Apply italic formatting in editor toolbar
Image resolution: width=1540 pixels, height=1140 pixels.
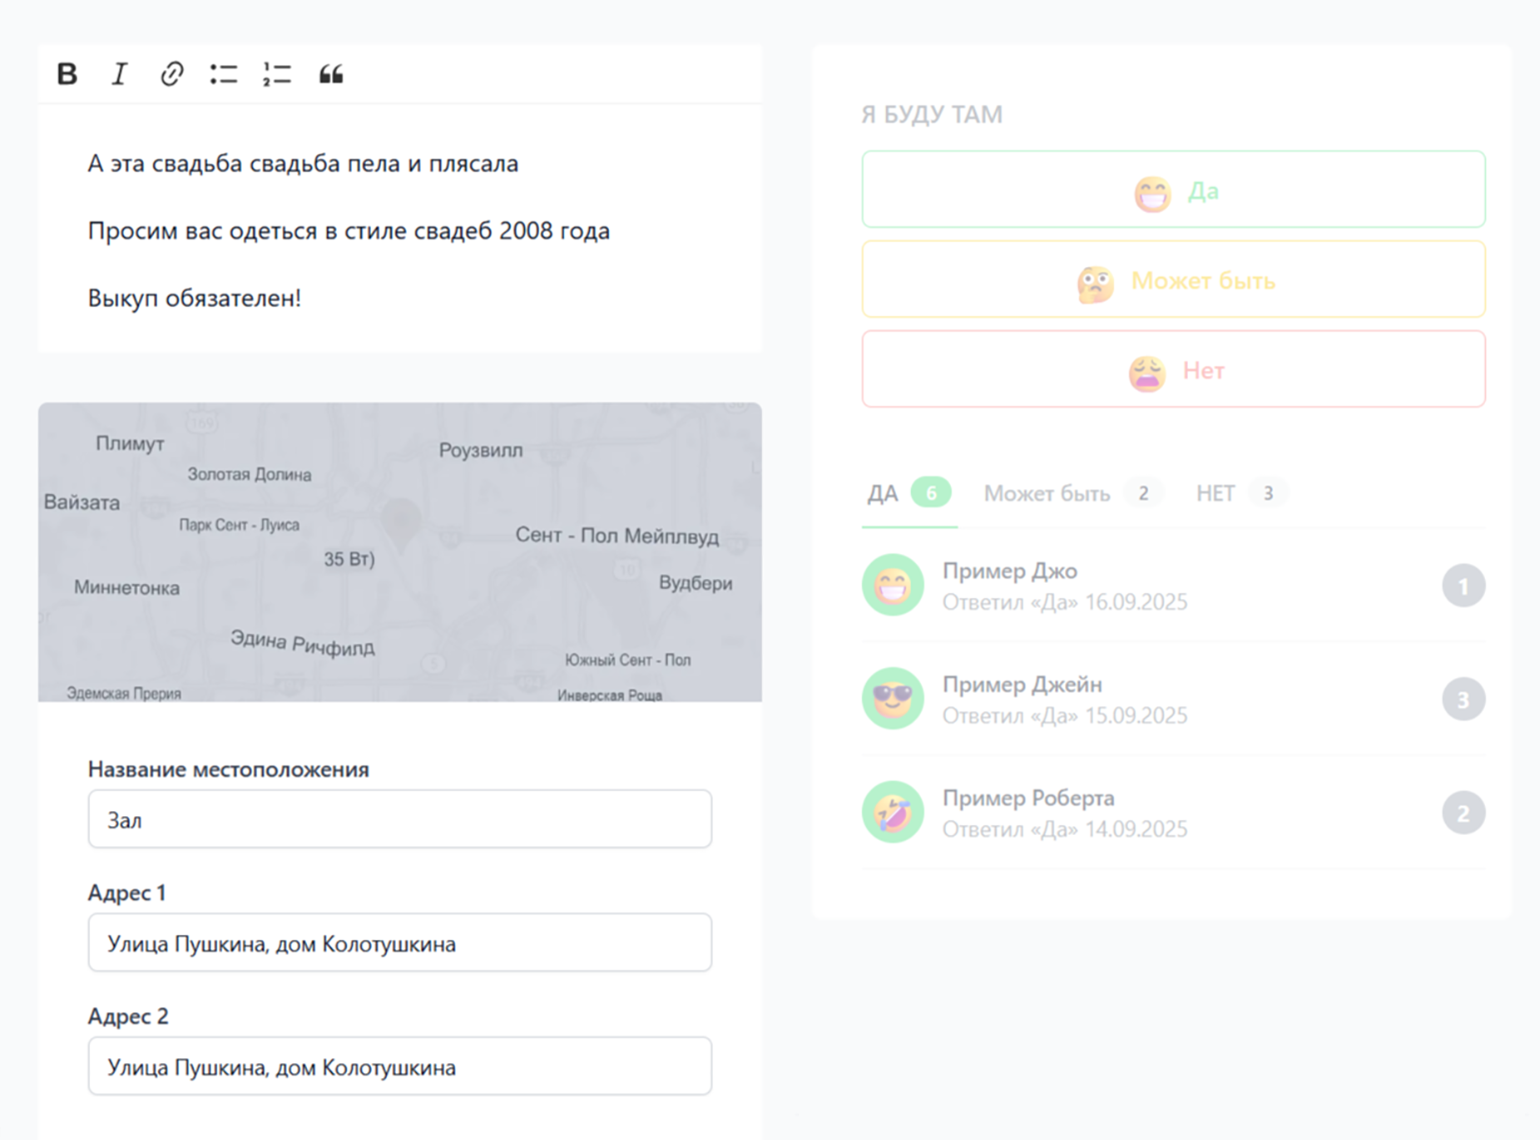click(x=119, y=74)
